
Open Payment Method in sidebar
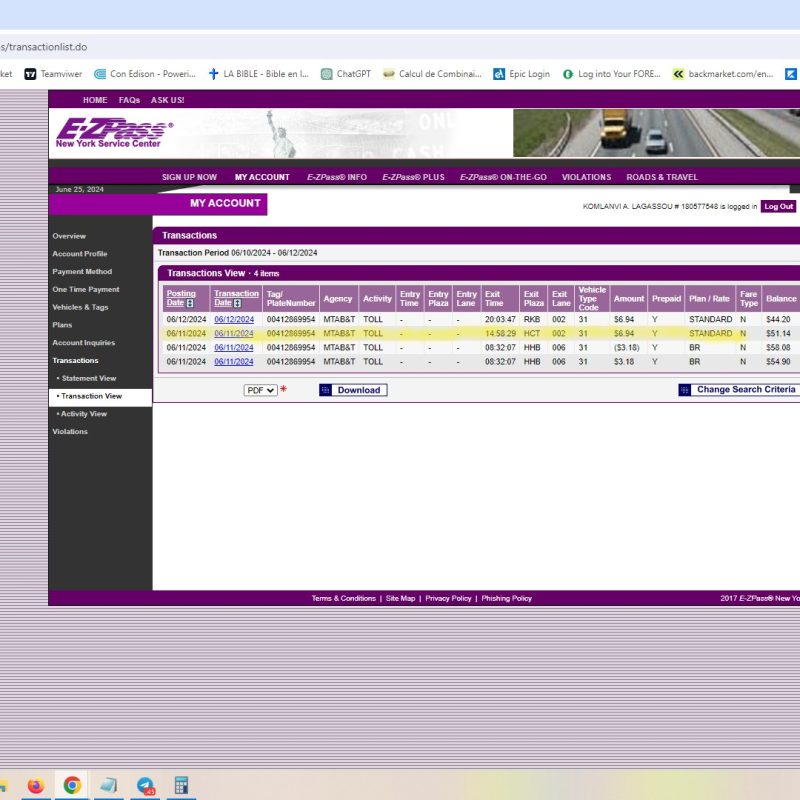click(x=82, y=271)
